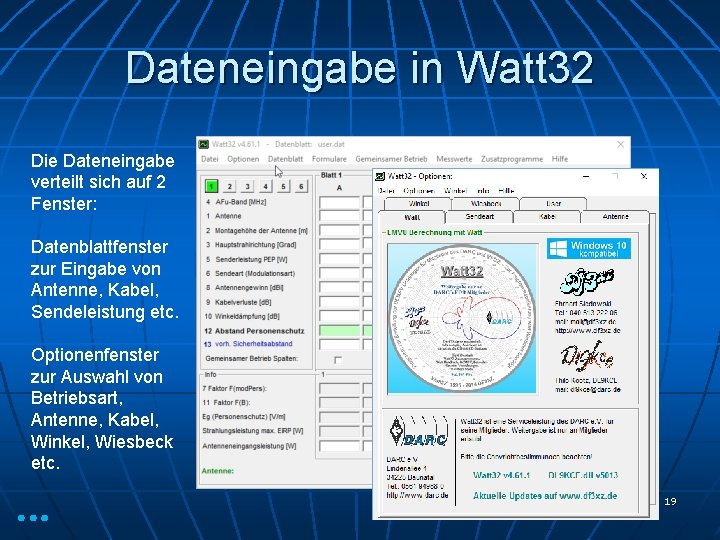Click the DL9KCE signature logo
720x540 pixels.
[x=587, y=356]
